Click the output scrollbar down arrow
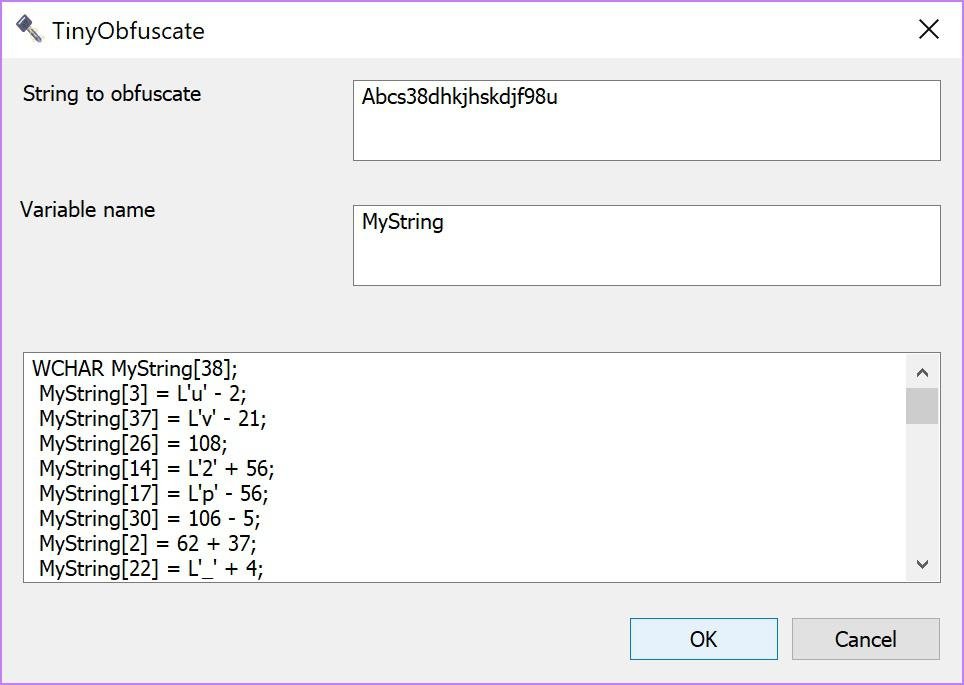The width and height of the screenshot is (964, 685). point(922,564)
